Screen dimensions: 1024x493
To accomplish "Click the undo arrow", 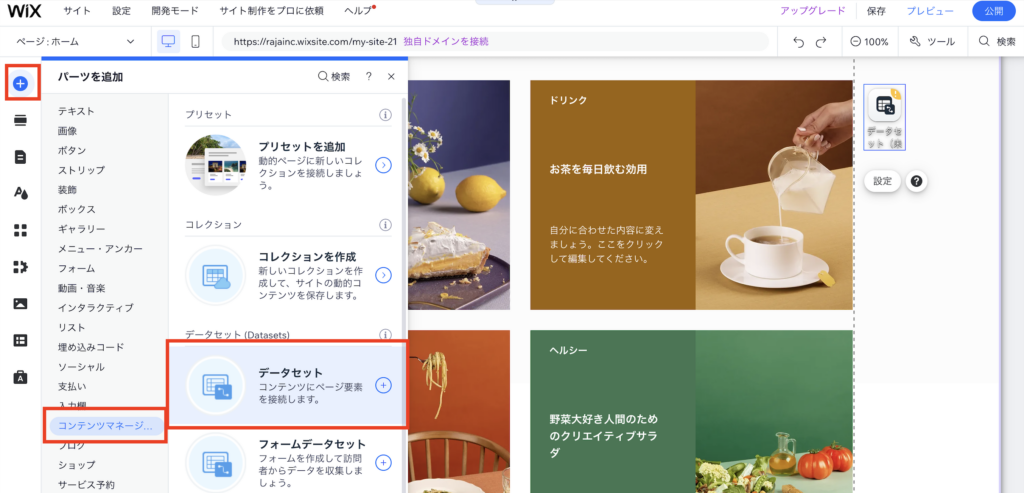I will (x=798, y=42).
